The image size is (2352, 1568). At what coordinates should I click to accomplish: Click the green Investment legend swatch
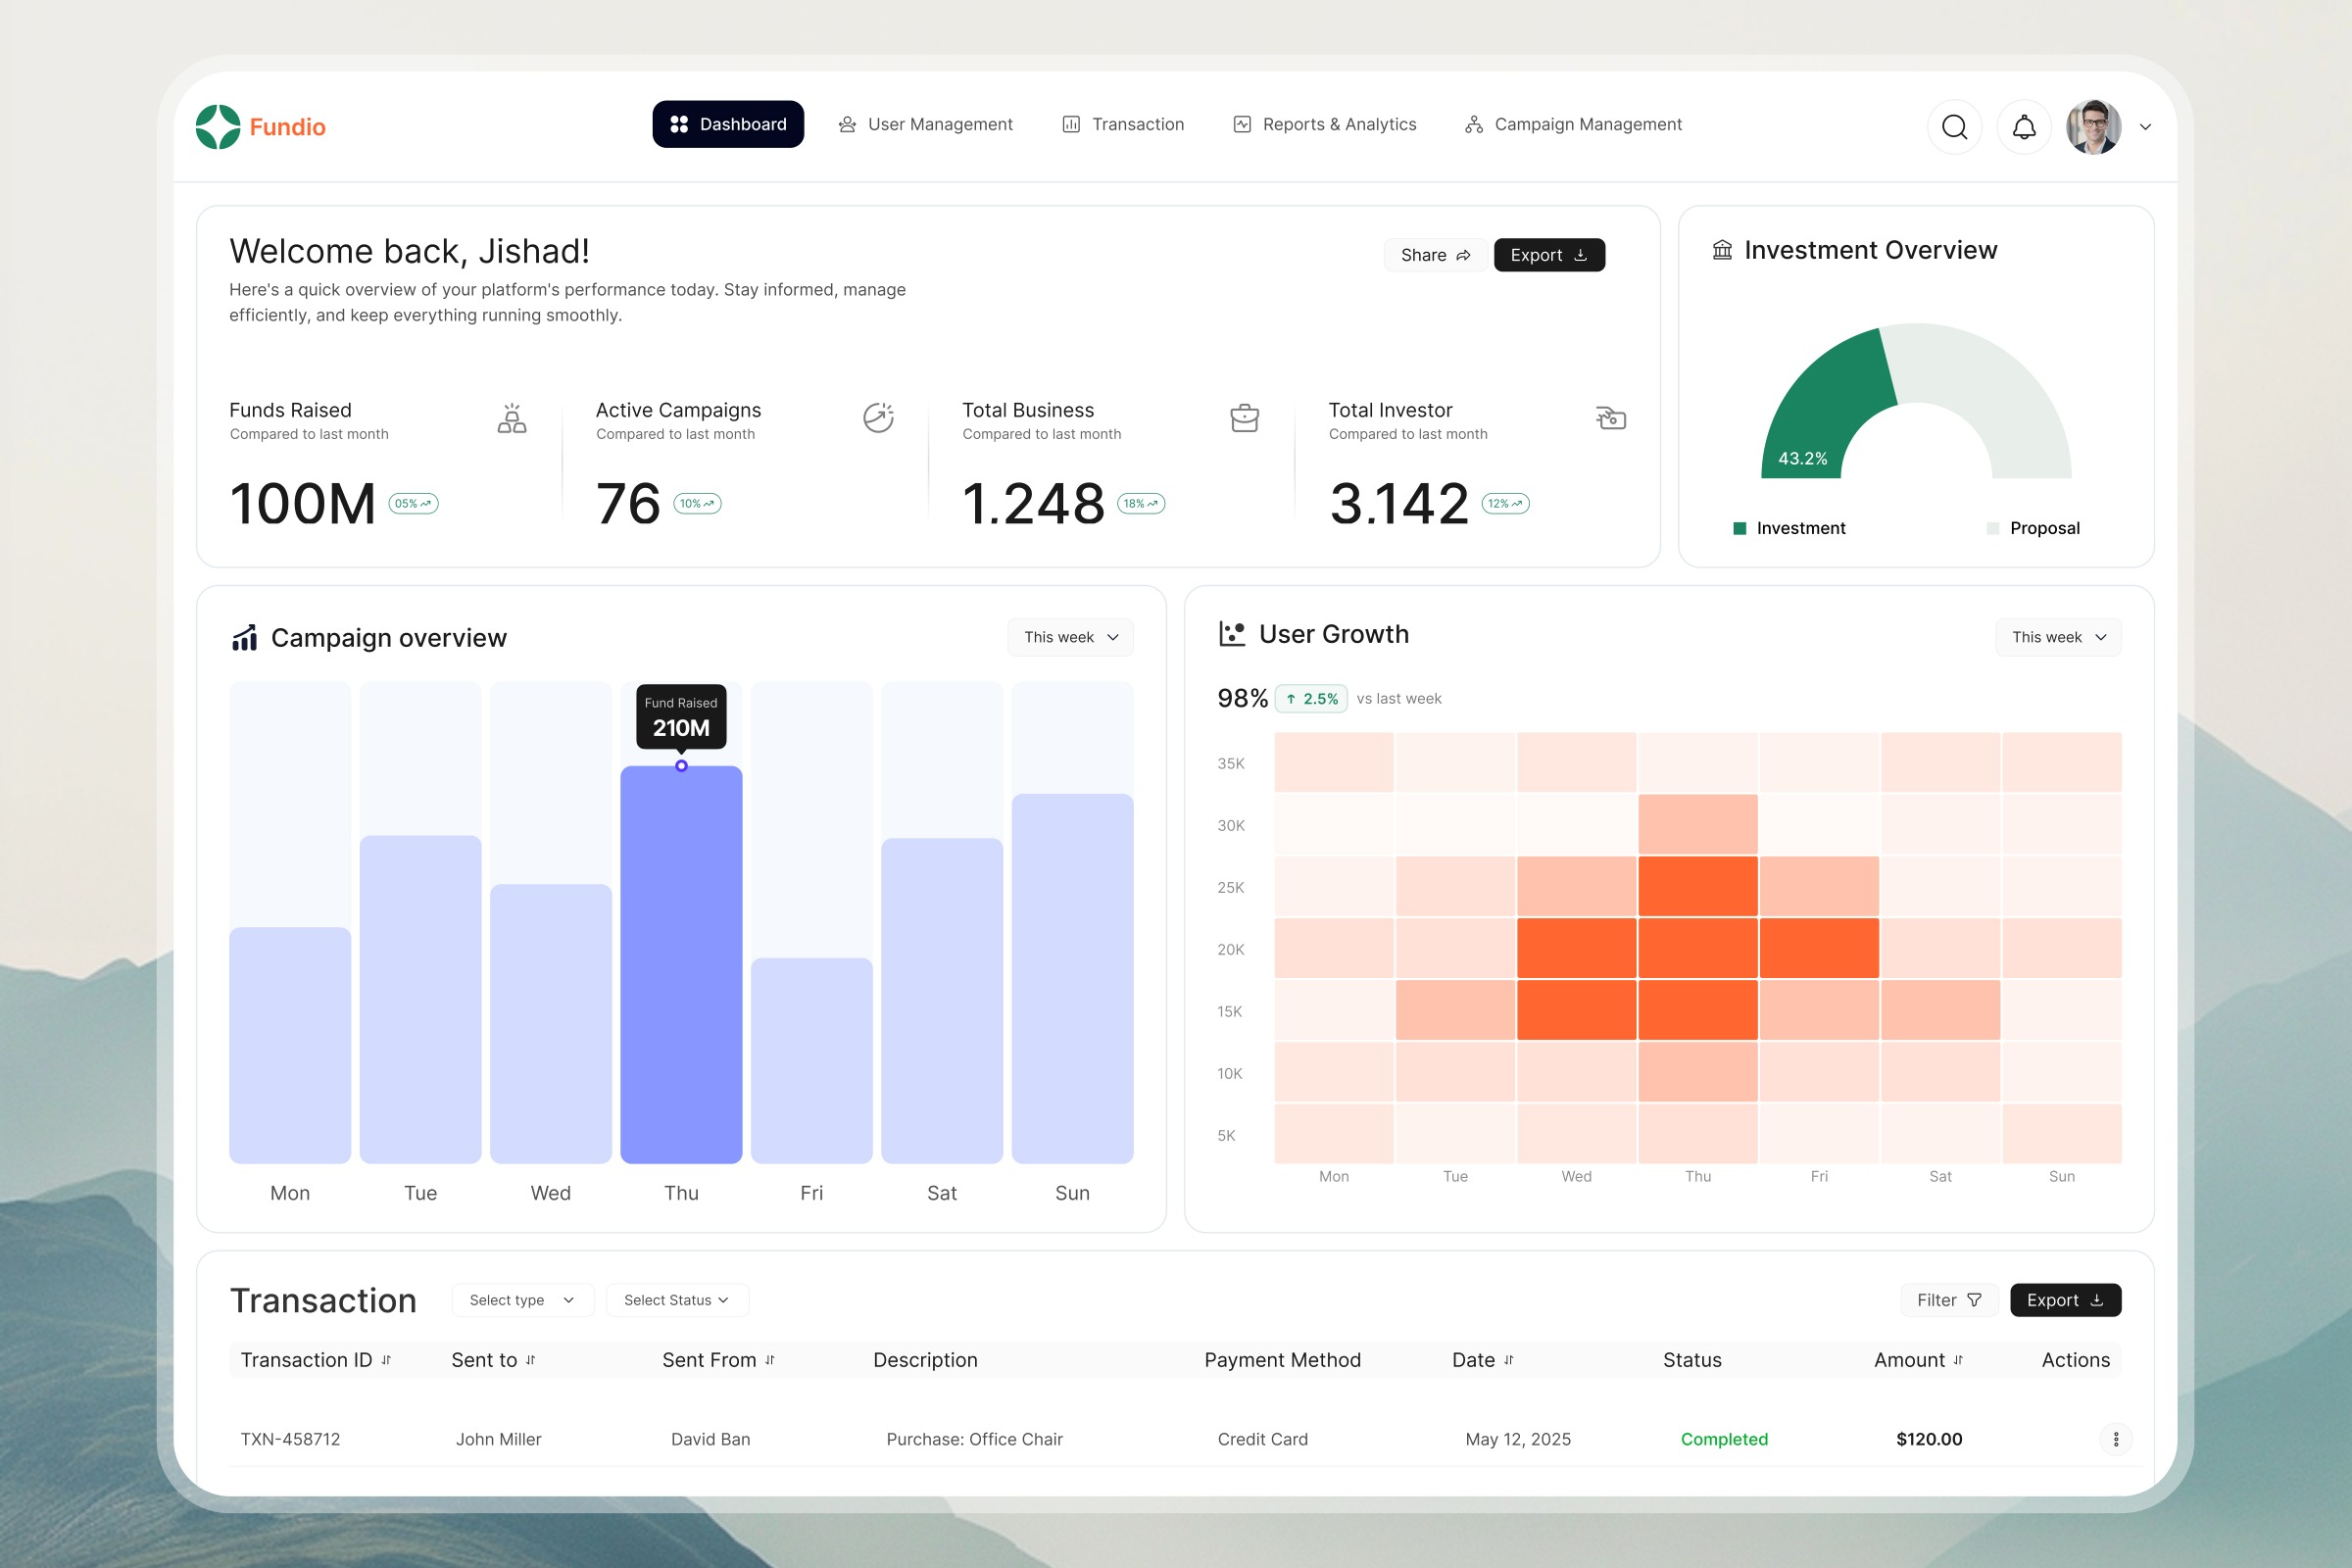(1739, 528)
